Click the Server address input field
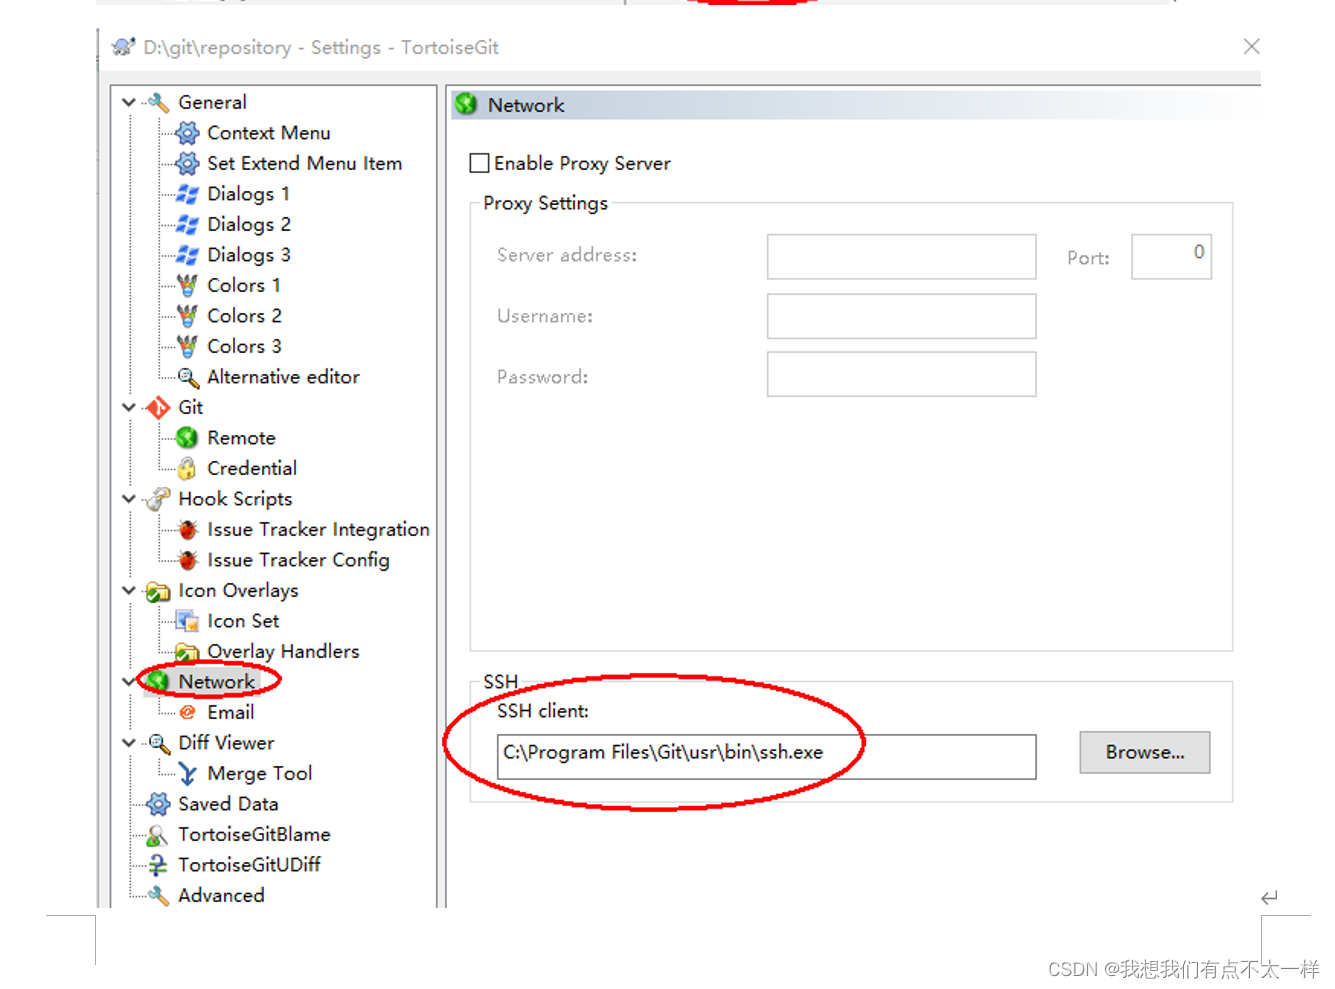Screen dimensions: 1335x989 coord(901,257)
